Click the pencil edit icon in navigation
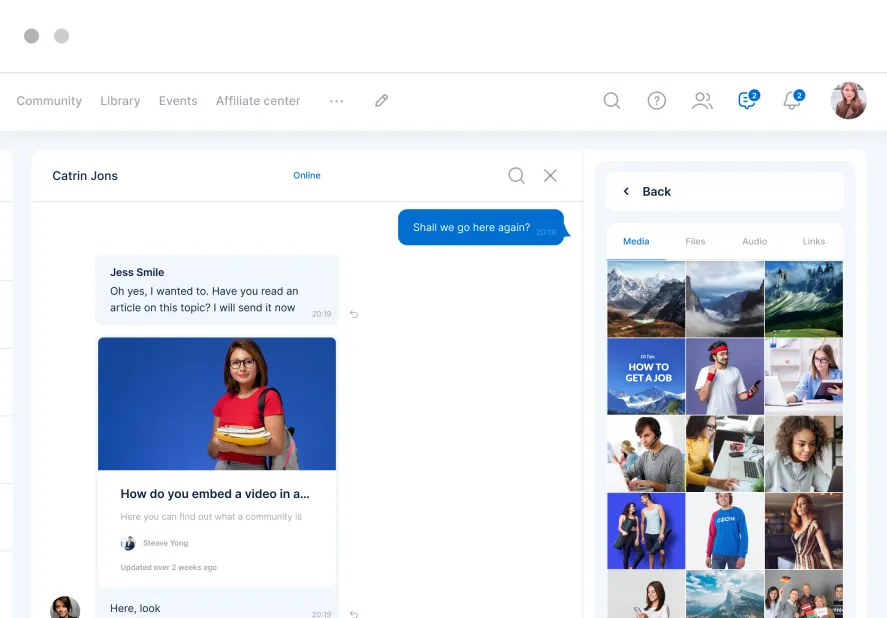 [x=381, y=101]
